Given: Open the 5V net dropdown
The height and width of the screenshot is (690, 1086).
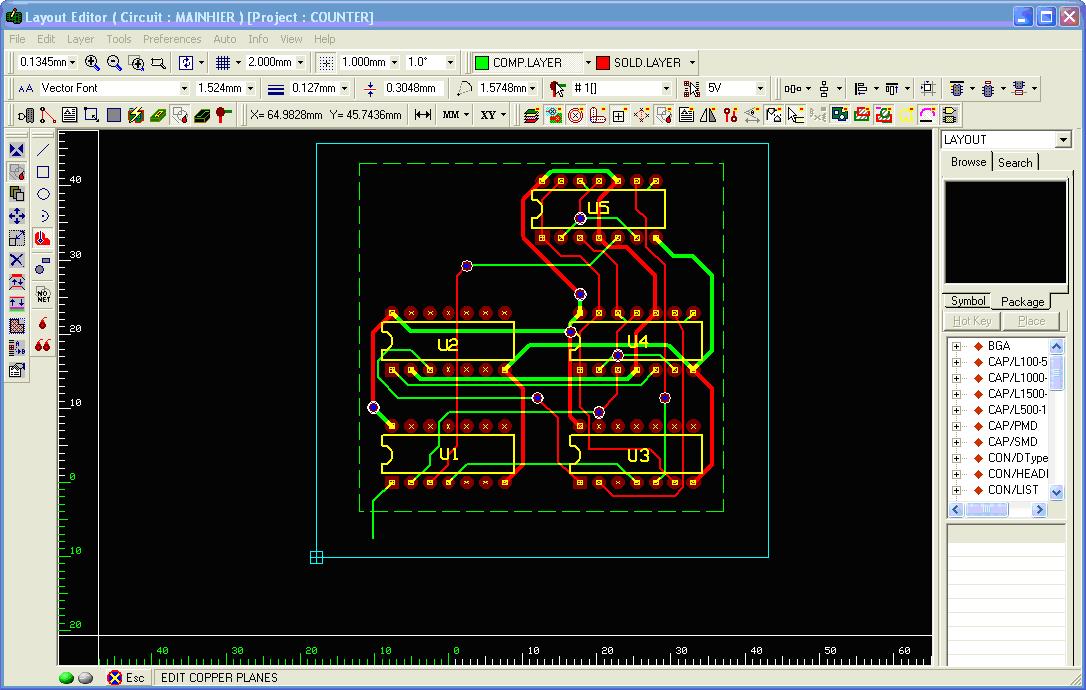Looking at the screenshot, I should click(760, 89).
